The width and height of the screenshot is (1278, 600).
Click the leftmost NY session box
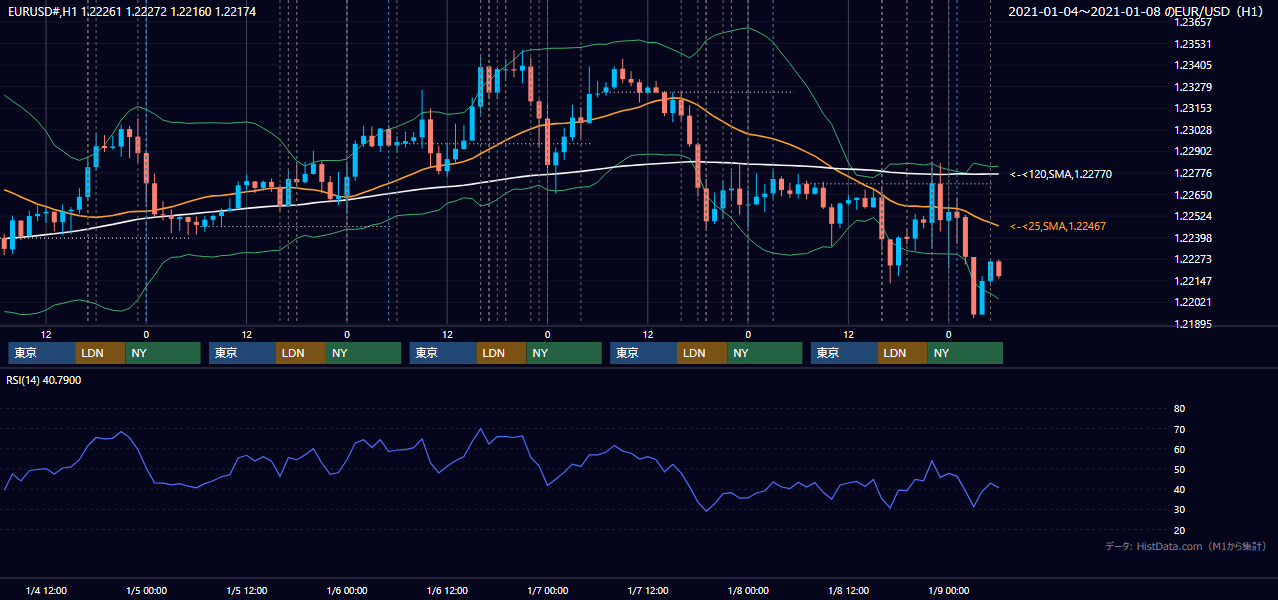pos(163,353)
